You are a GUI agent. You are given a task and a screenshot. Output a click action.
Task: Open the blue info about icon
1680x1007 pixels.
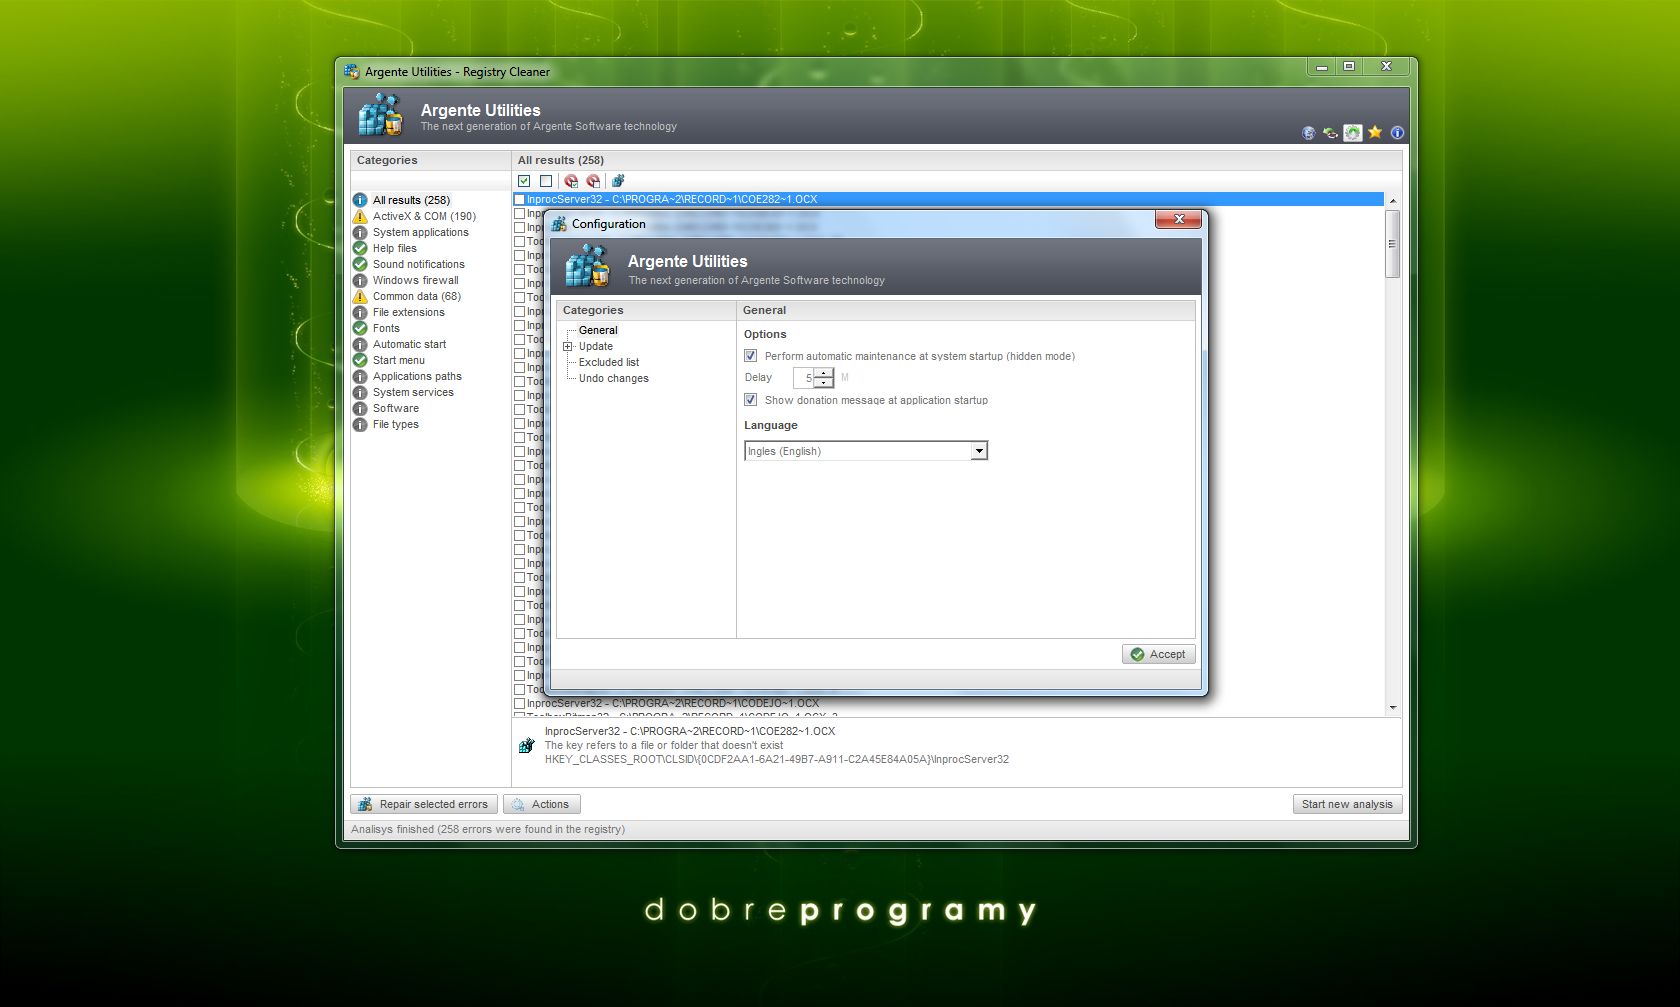(x=1397, y=133)
